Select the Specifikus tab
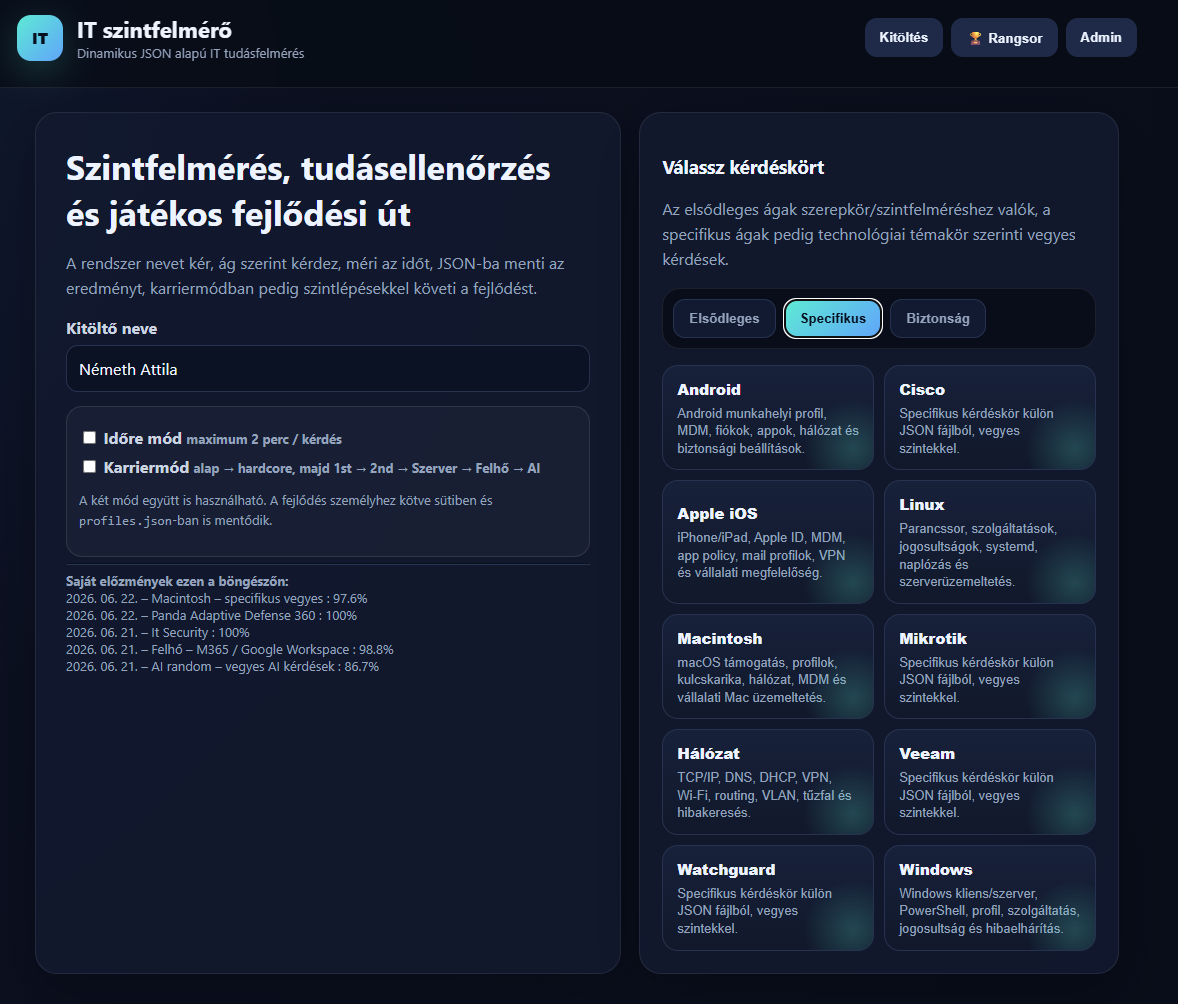Viewport: 1178px width, 1004px height. 832,319
